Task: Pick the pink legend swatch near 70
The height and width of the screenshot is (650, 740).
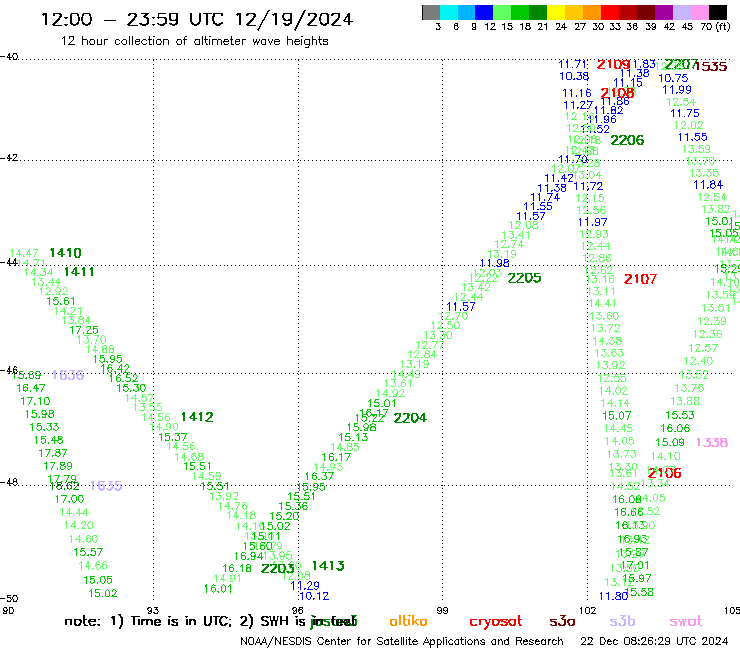Action: (x=699, y=12)
